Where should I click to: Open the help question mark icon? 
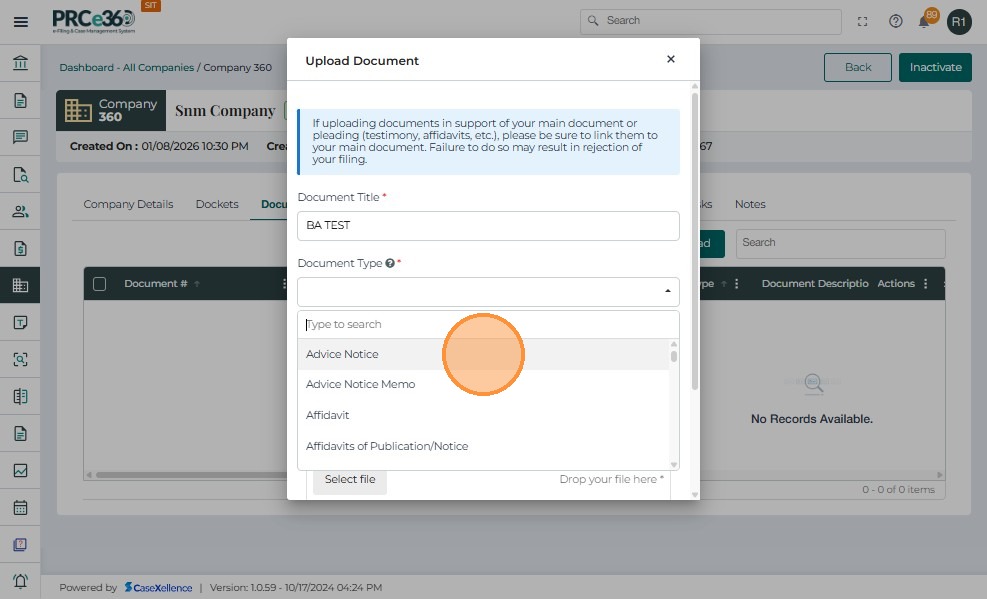pyautogui.click(x=896, y=21)
